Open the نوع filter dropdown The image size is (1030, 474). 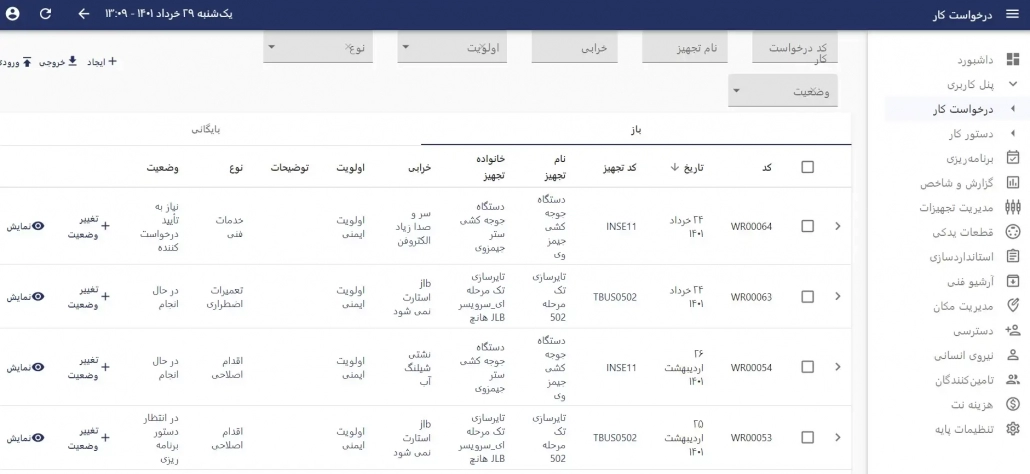(x=318, y=47)
